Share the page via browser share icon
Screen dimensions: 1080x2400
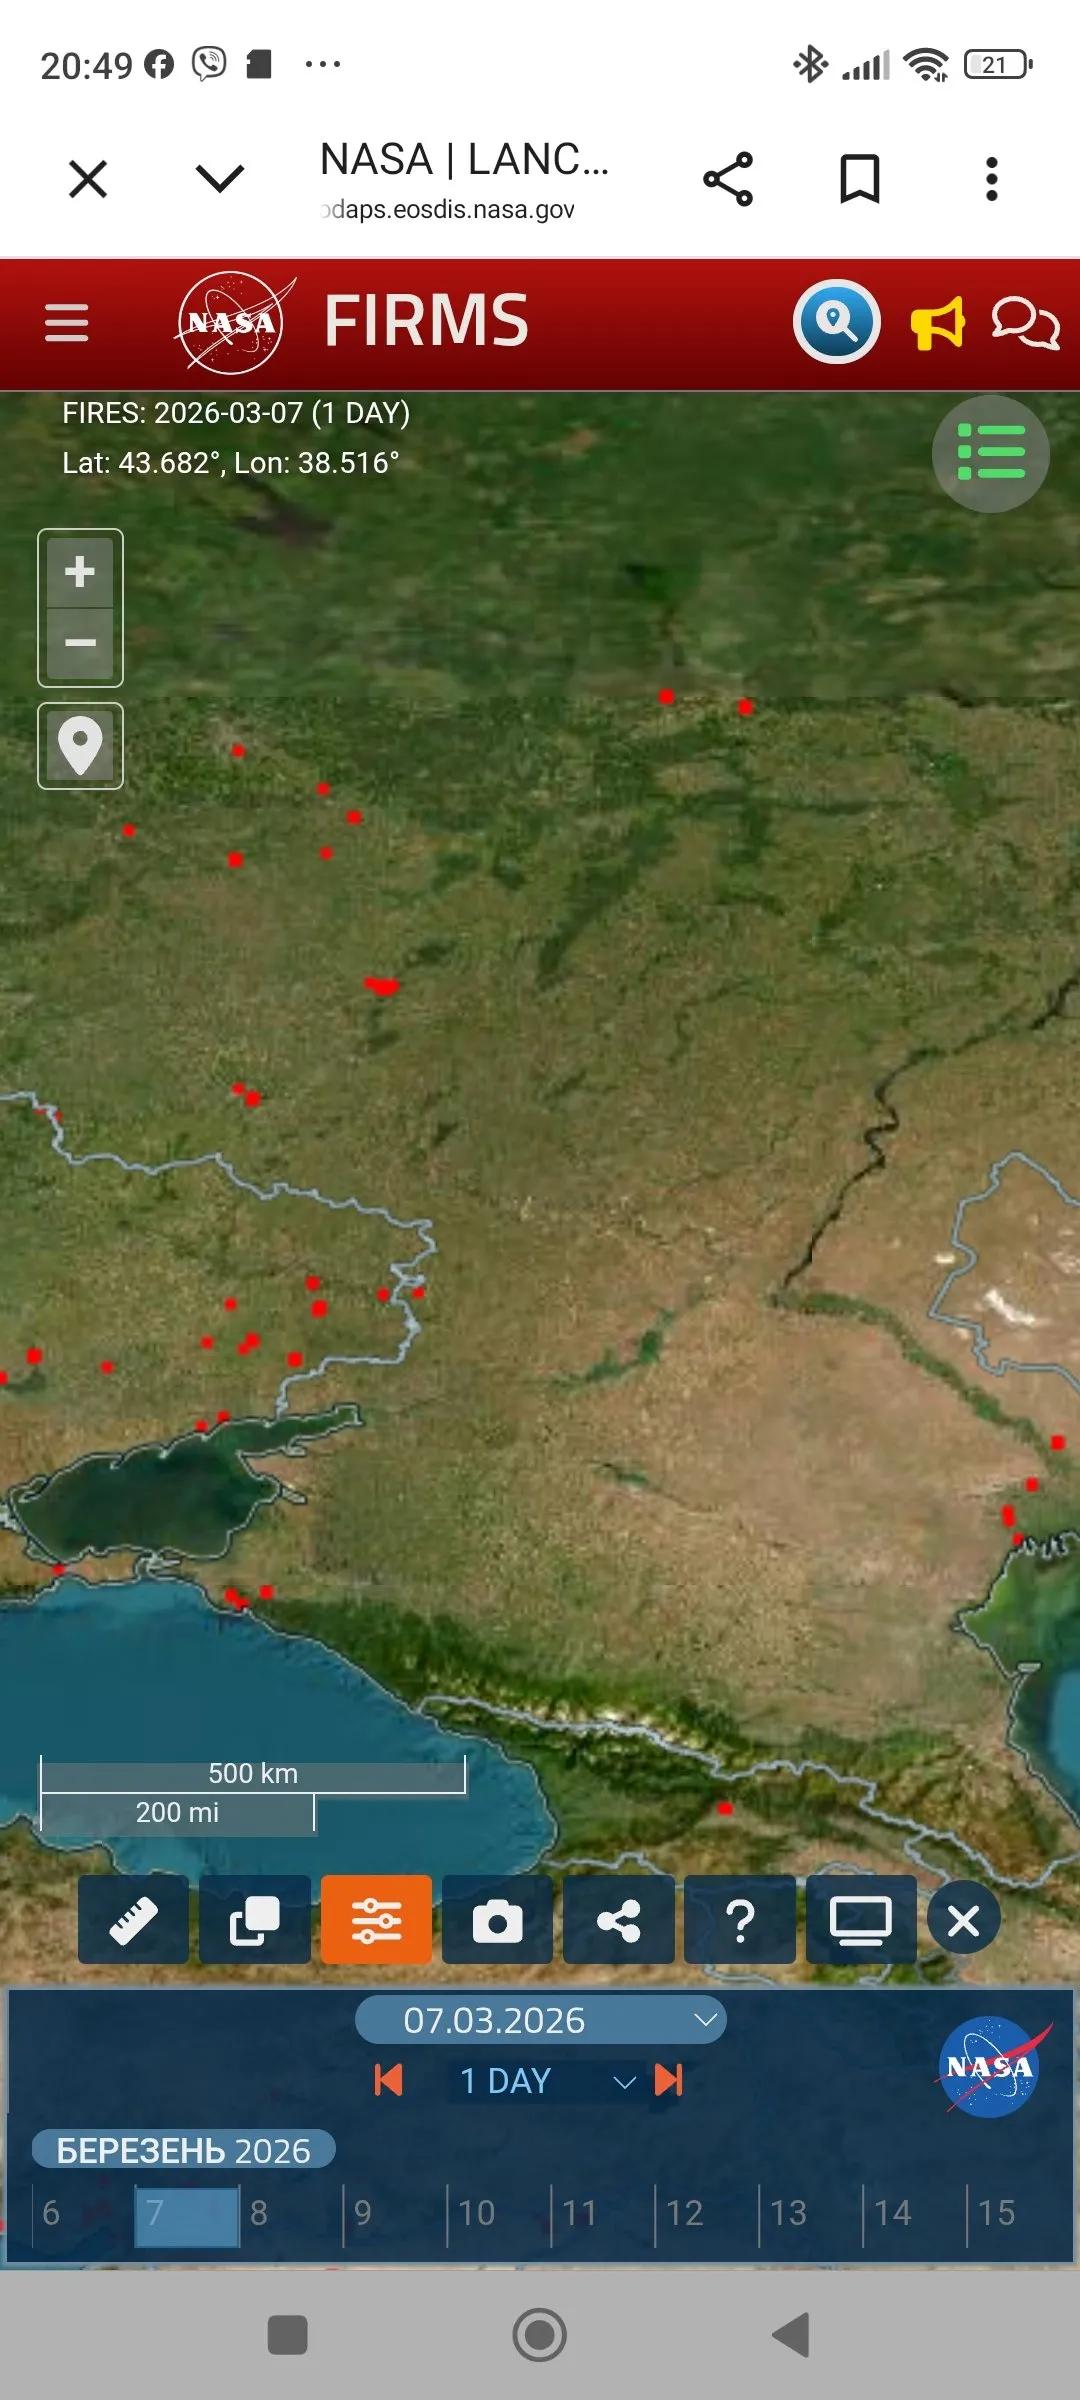click(728, 180)
